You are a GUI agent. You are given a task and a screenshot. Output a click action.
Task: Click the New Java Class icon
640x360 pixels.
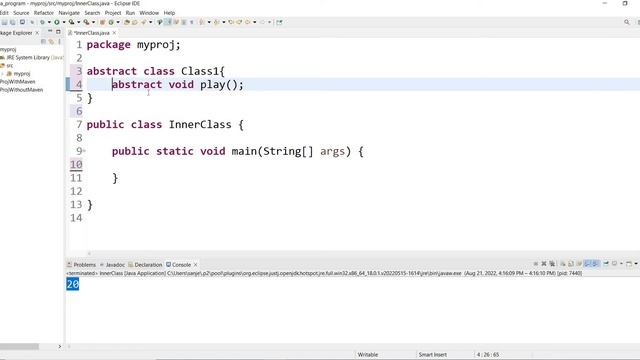tap(111, 22)
